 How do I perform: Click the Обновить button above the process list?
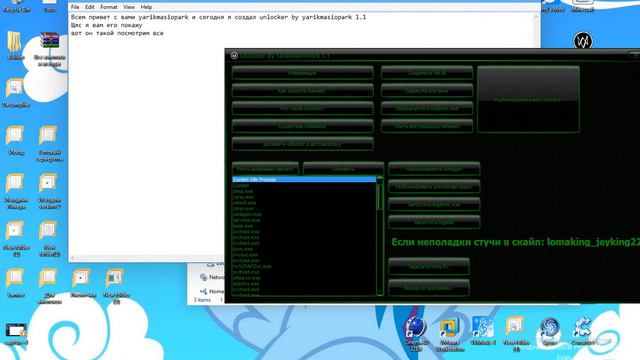point(343,169)
